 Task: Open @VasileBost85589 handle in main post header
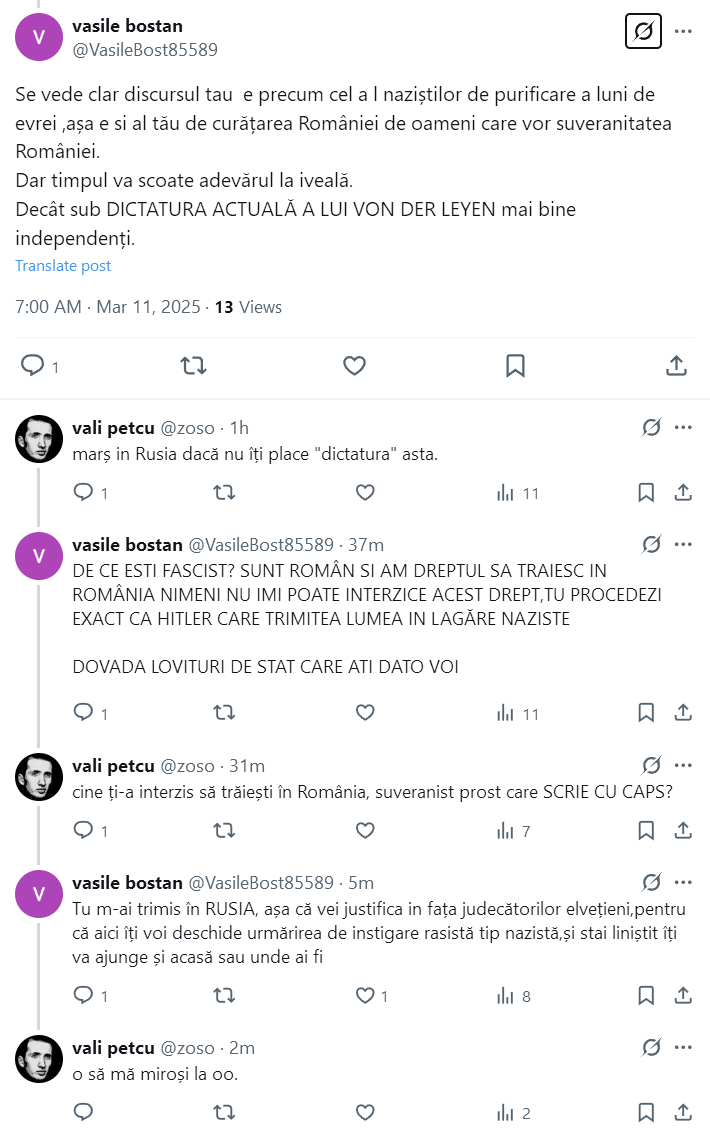point(145,50)
